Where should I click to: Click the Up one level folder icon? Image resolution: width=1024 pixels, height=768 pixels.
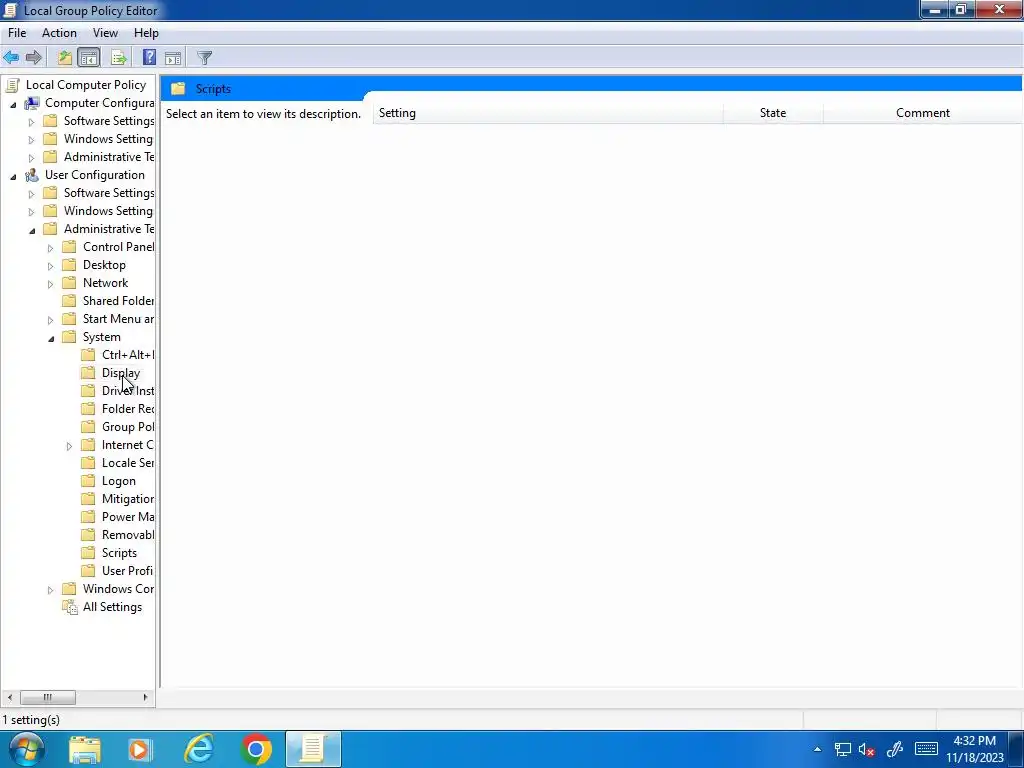pyautogui.click(x=65, y=57)
